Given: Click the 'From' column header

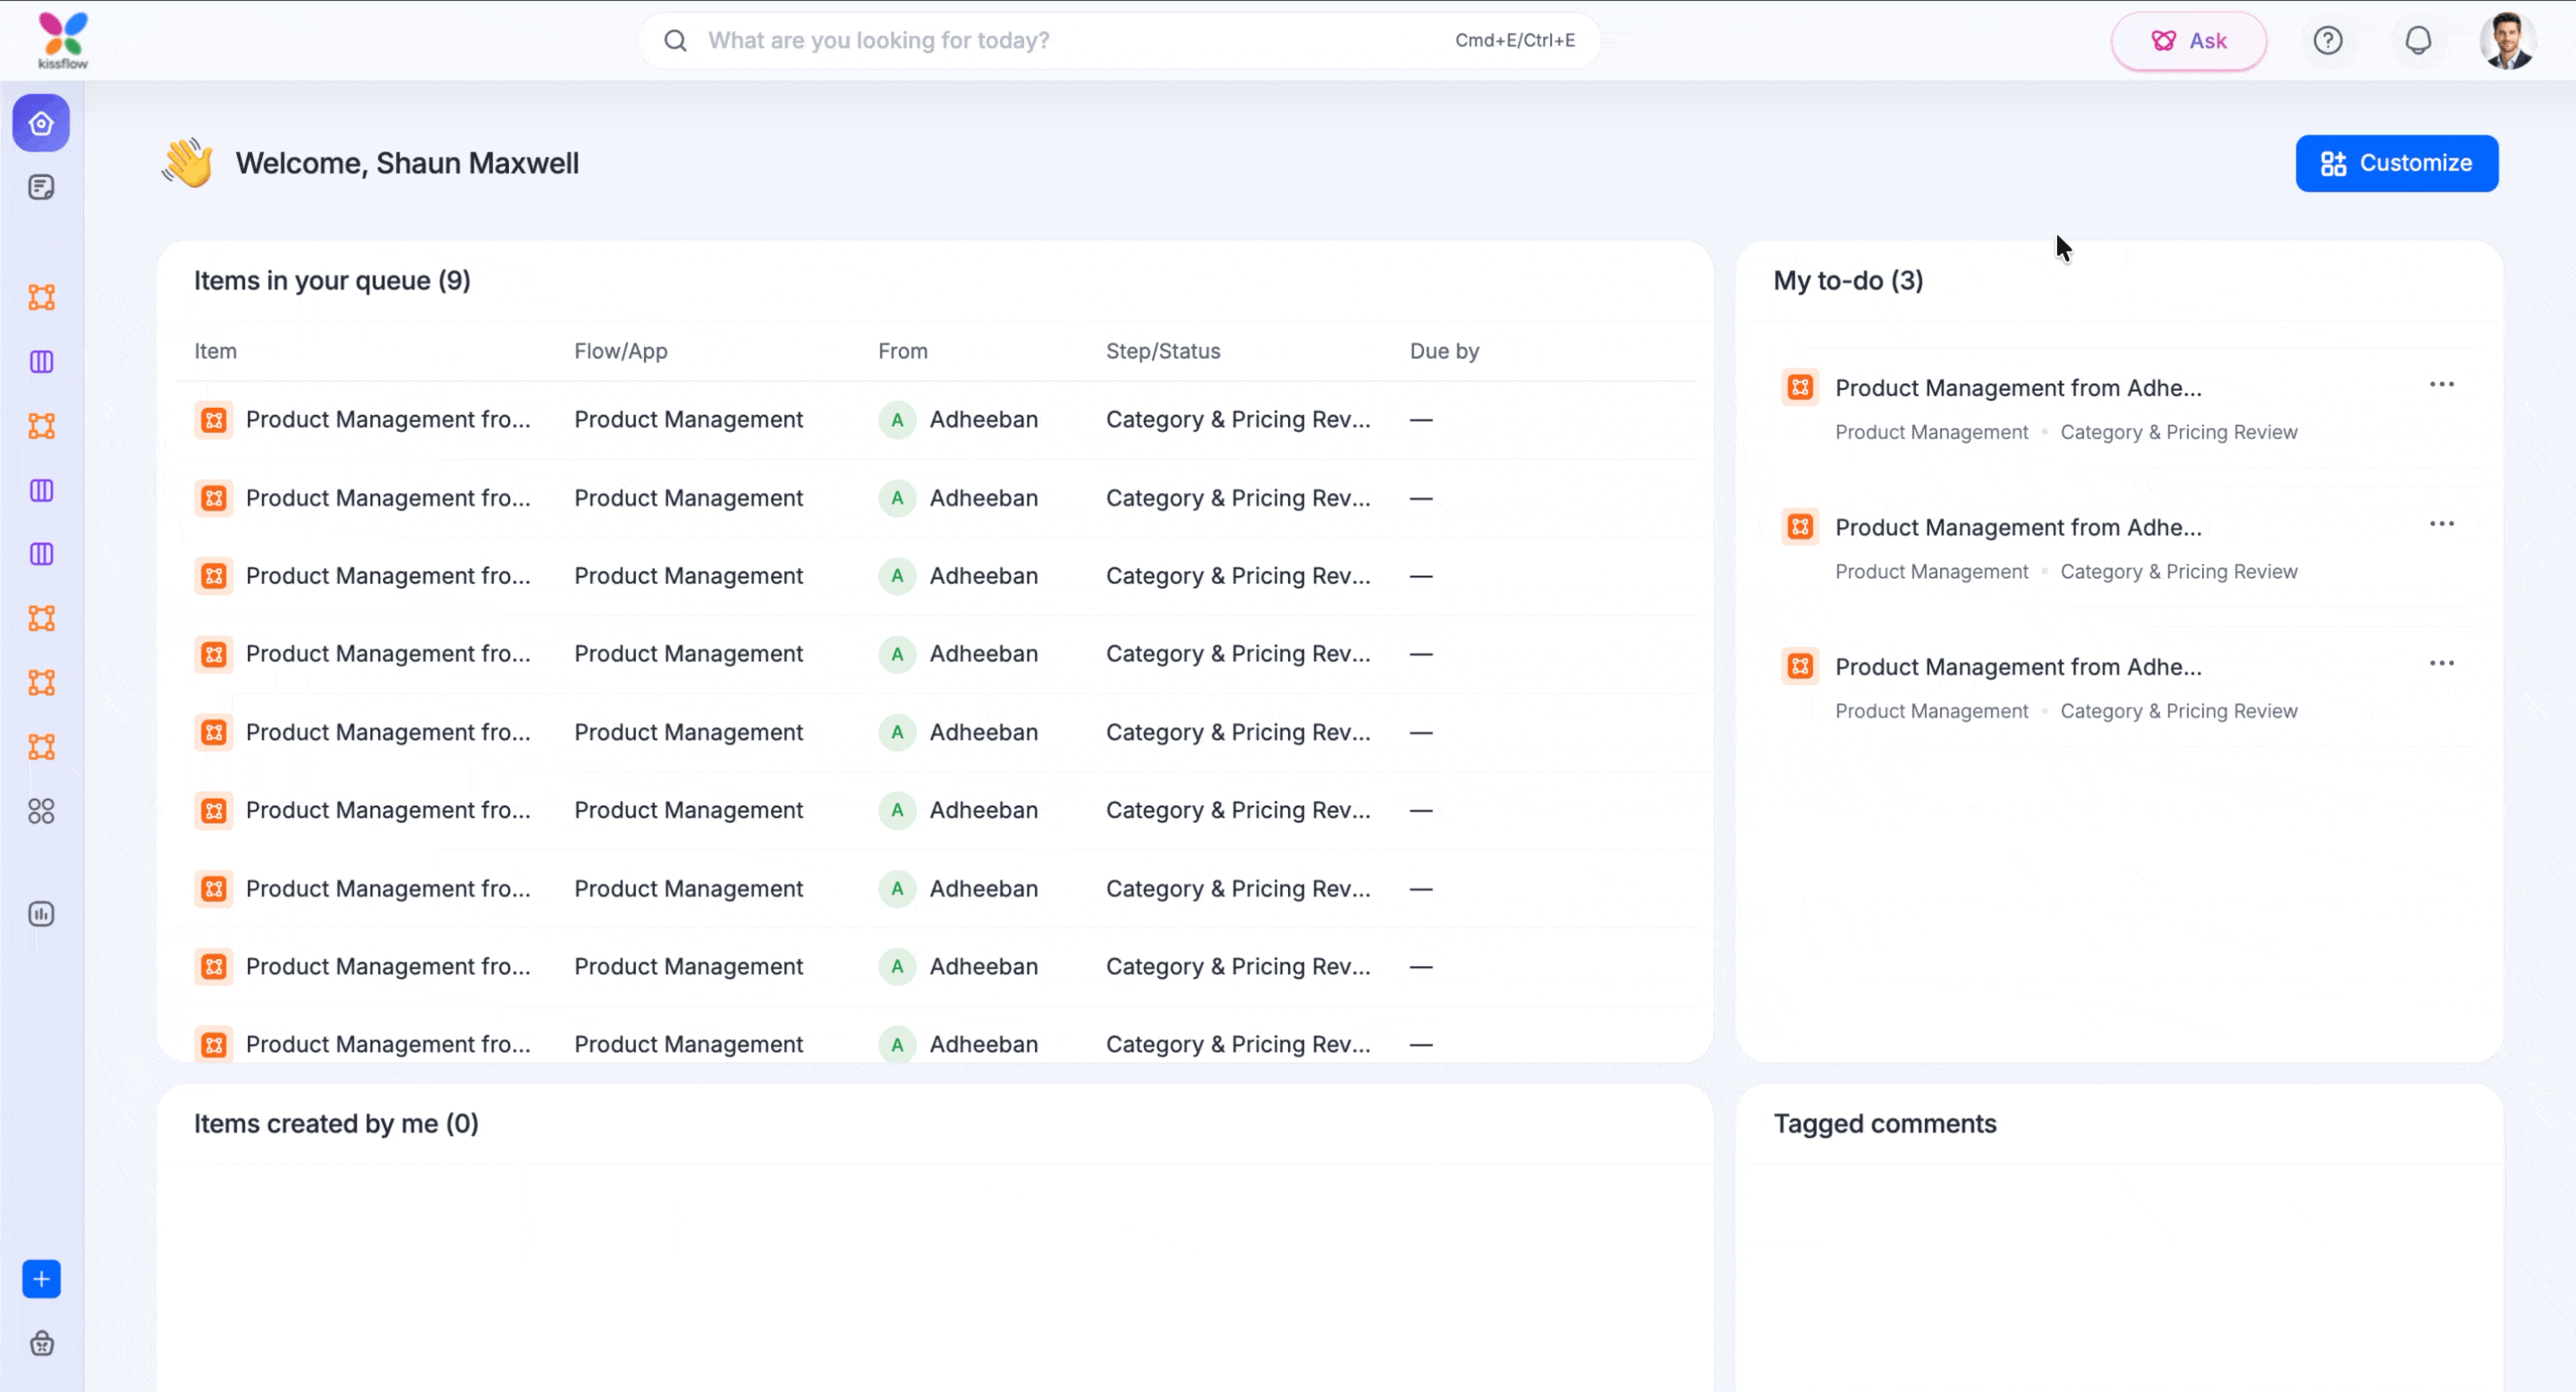Looking at the screenshot, I should pyautogui.click(x=903, y=351).
